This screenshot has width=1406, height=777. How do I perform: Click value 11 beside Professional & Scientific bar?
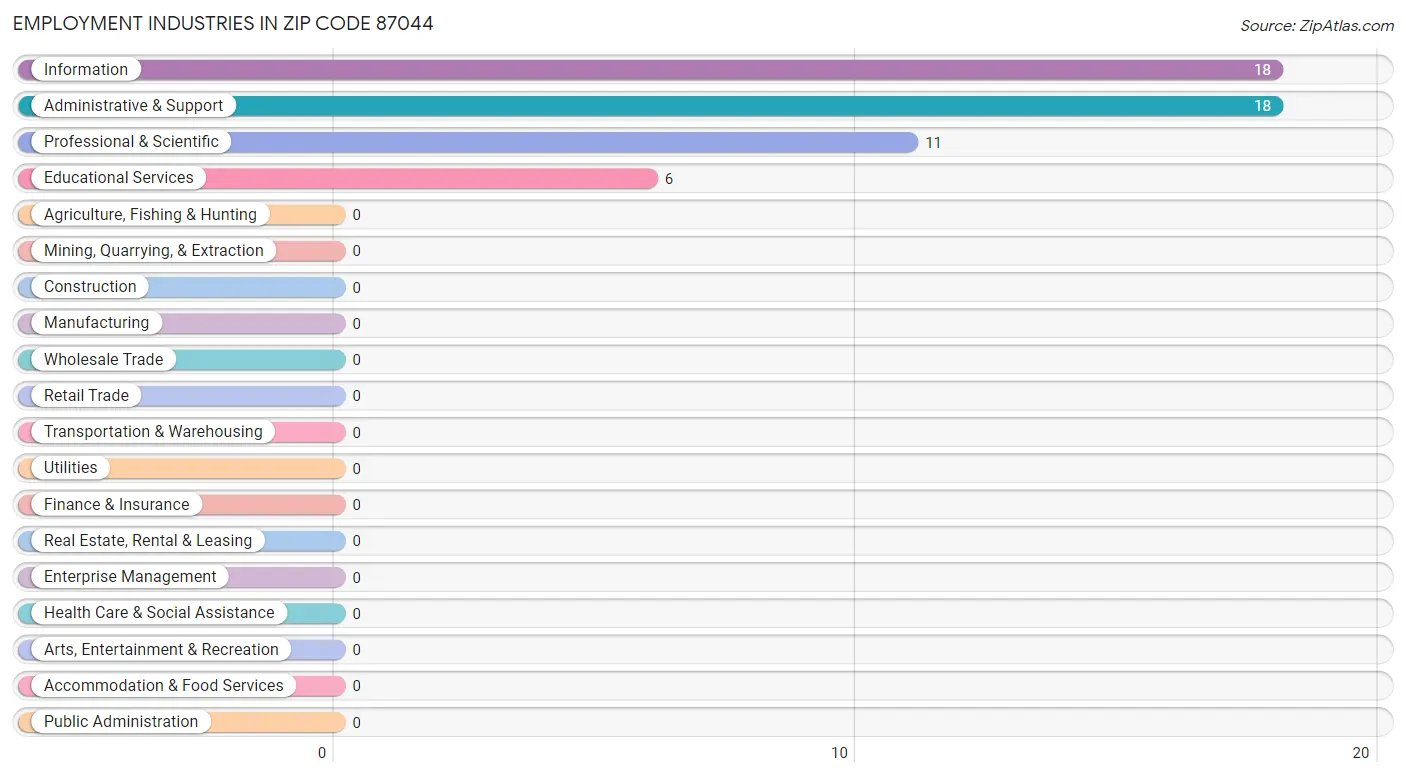tap(933, 143)
